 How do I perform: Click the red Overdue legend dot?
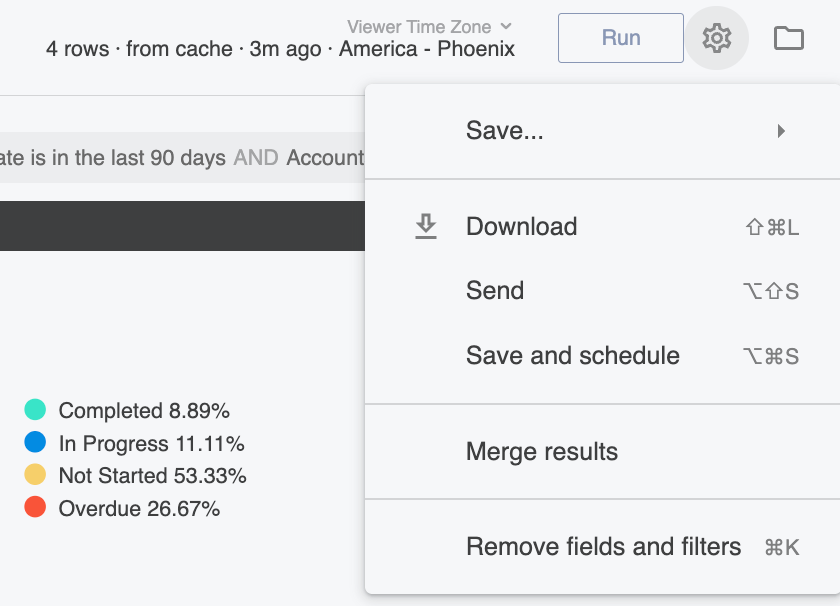tap(35, 507)
